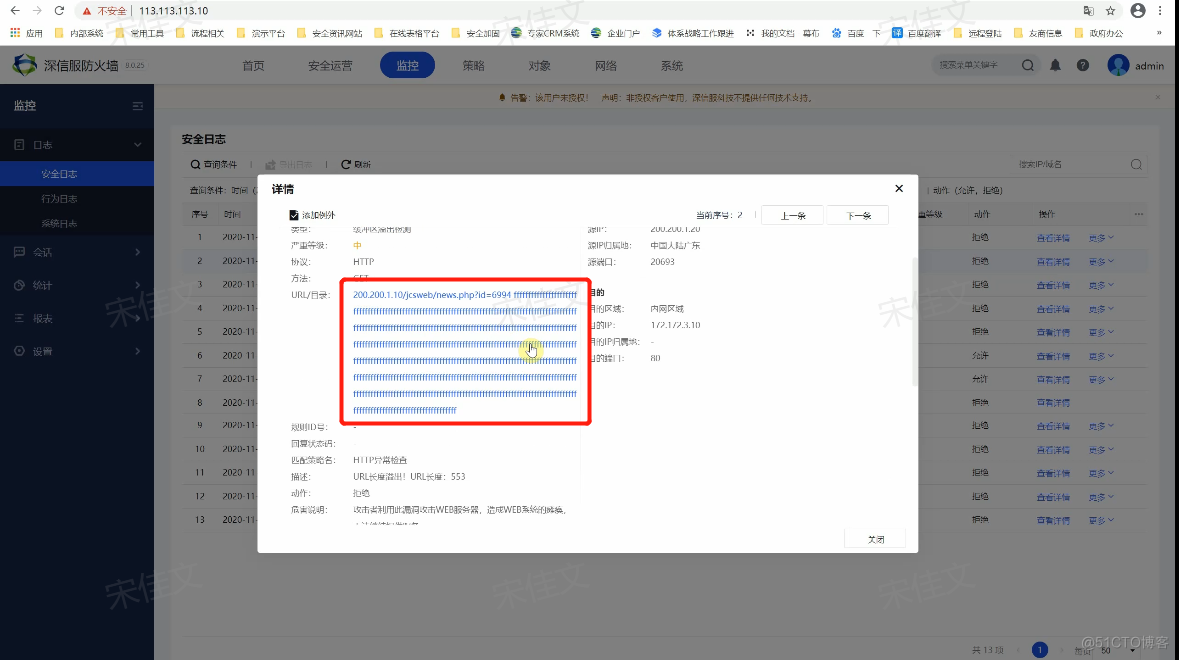Screen dimensions: 1179x660
Task: Open the help question-mark icon
Action: pyautogui.click(x=1084, y=64)
